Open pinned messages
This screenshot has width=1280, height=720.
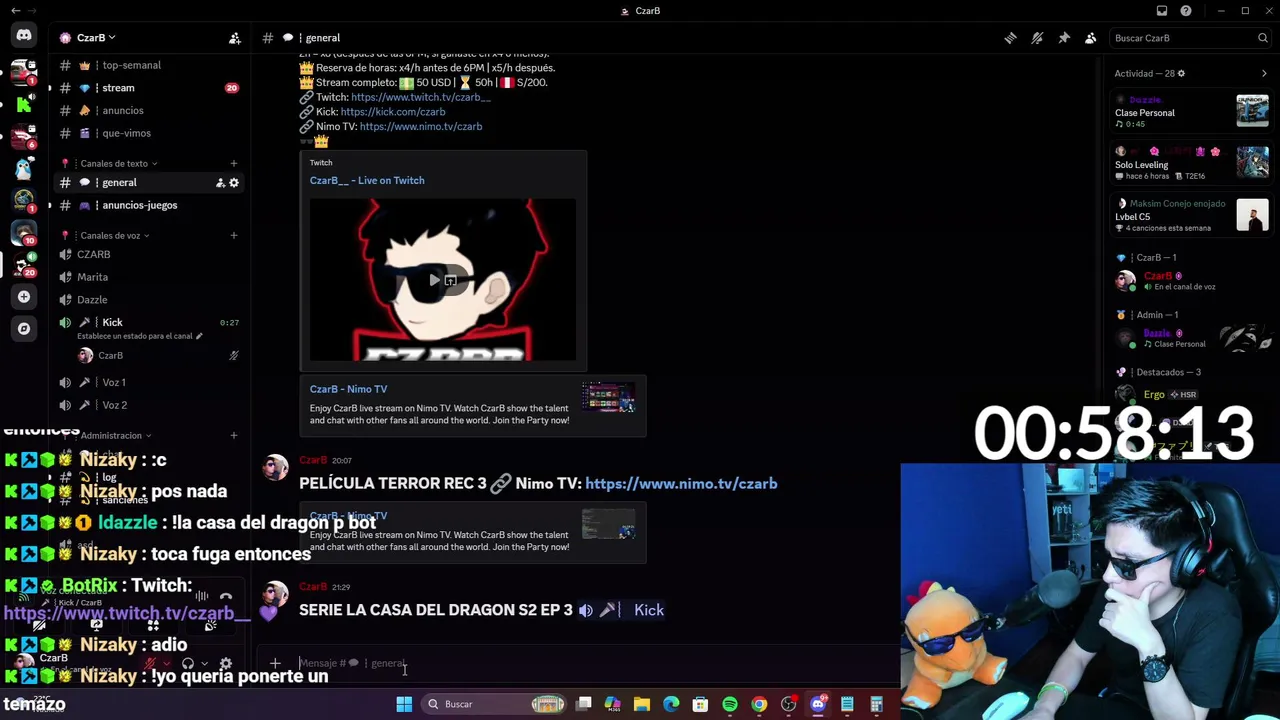click(1064, 38)
